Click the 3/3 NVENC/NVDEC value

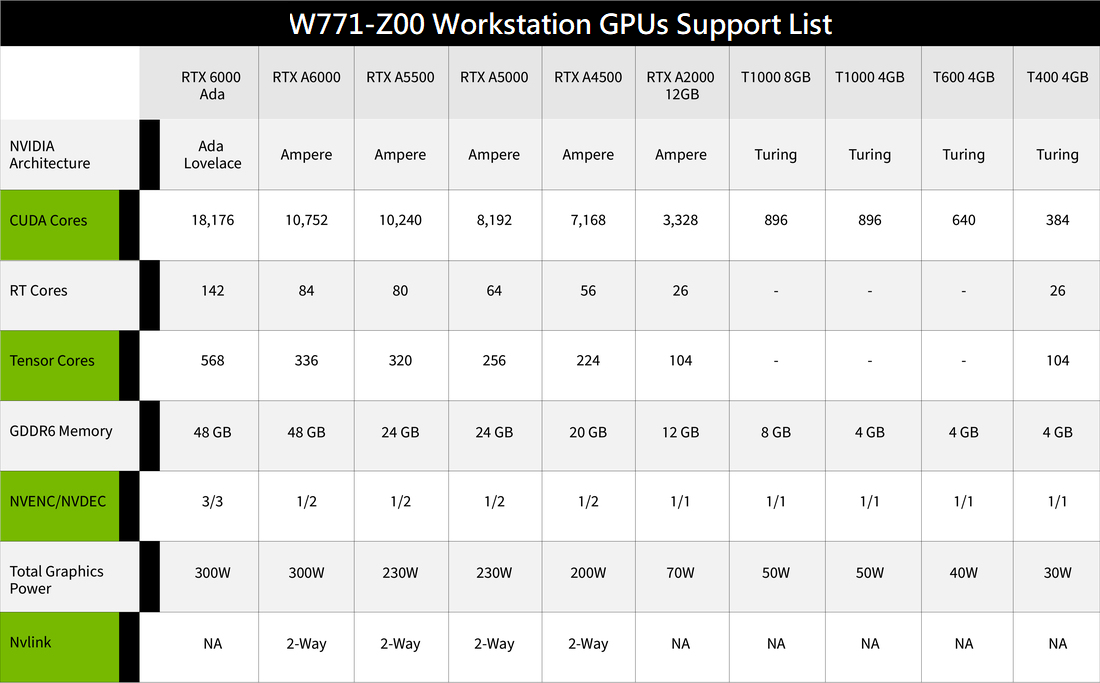tap(213, 501)
